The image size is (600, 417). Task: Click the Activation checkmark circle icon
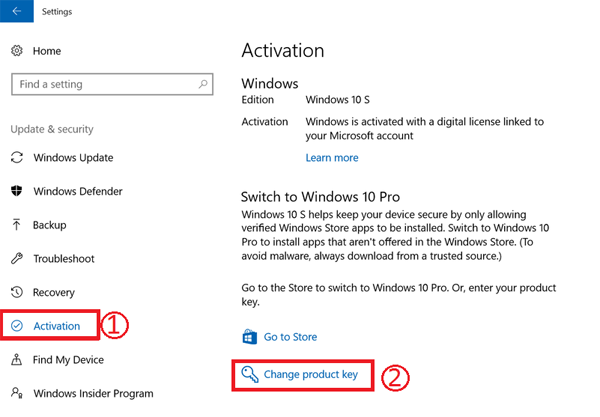17,326
